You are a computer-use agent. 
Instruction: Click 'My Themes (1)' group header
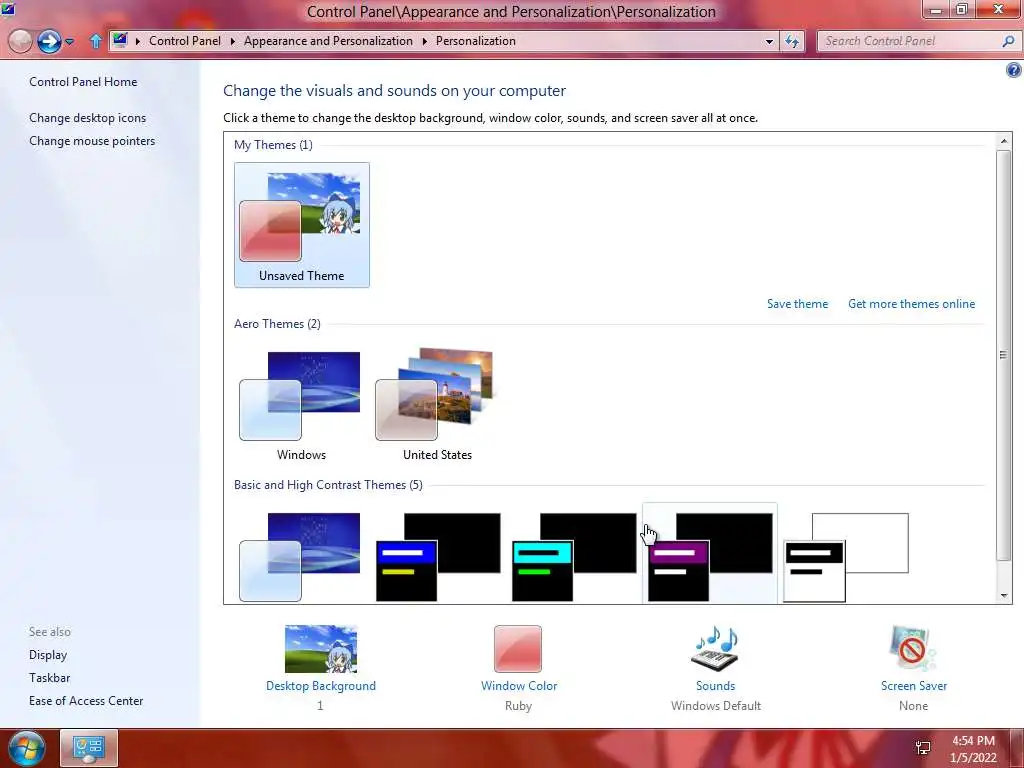[x=273, y=144]
